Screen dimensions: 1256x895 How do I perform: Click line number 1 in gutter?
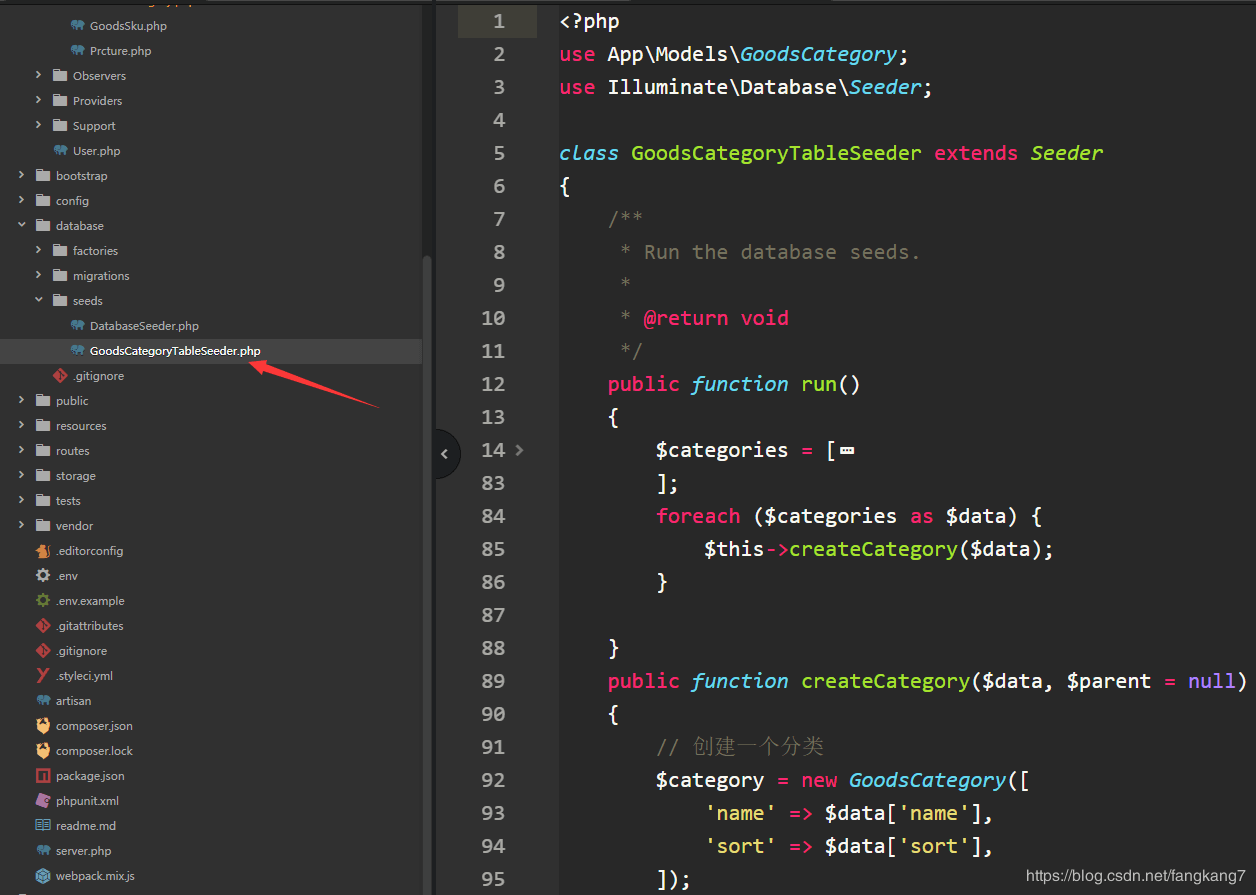click(x=499, y=21)
